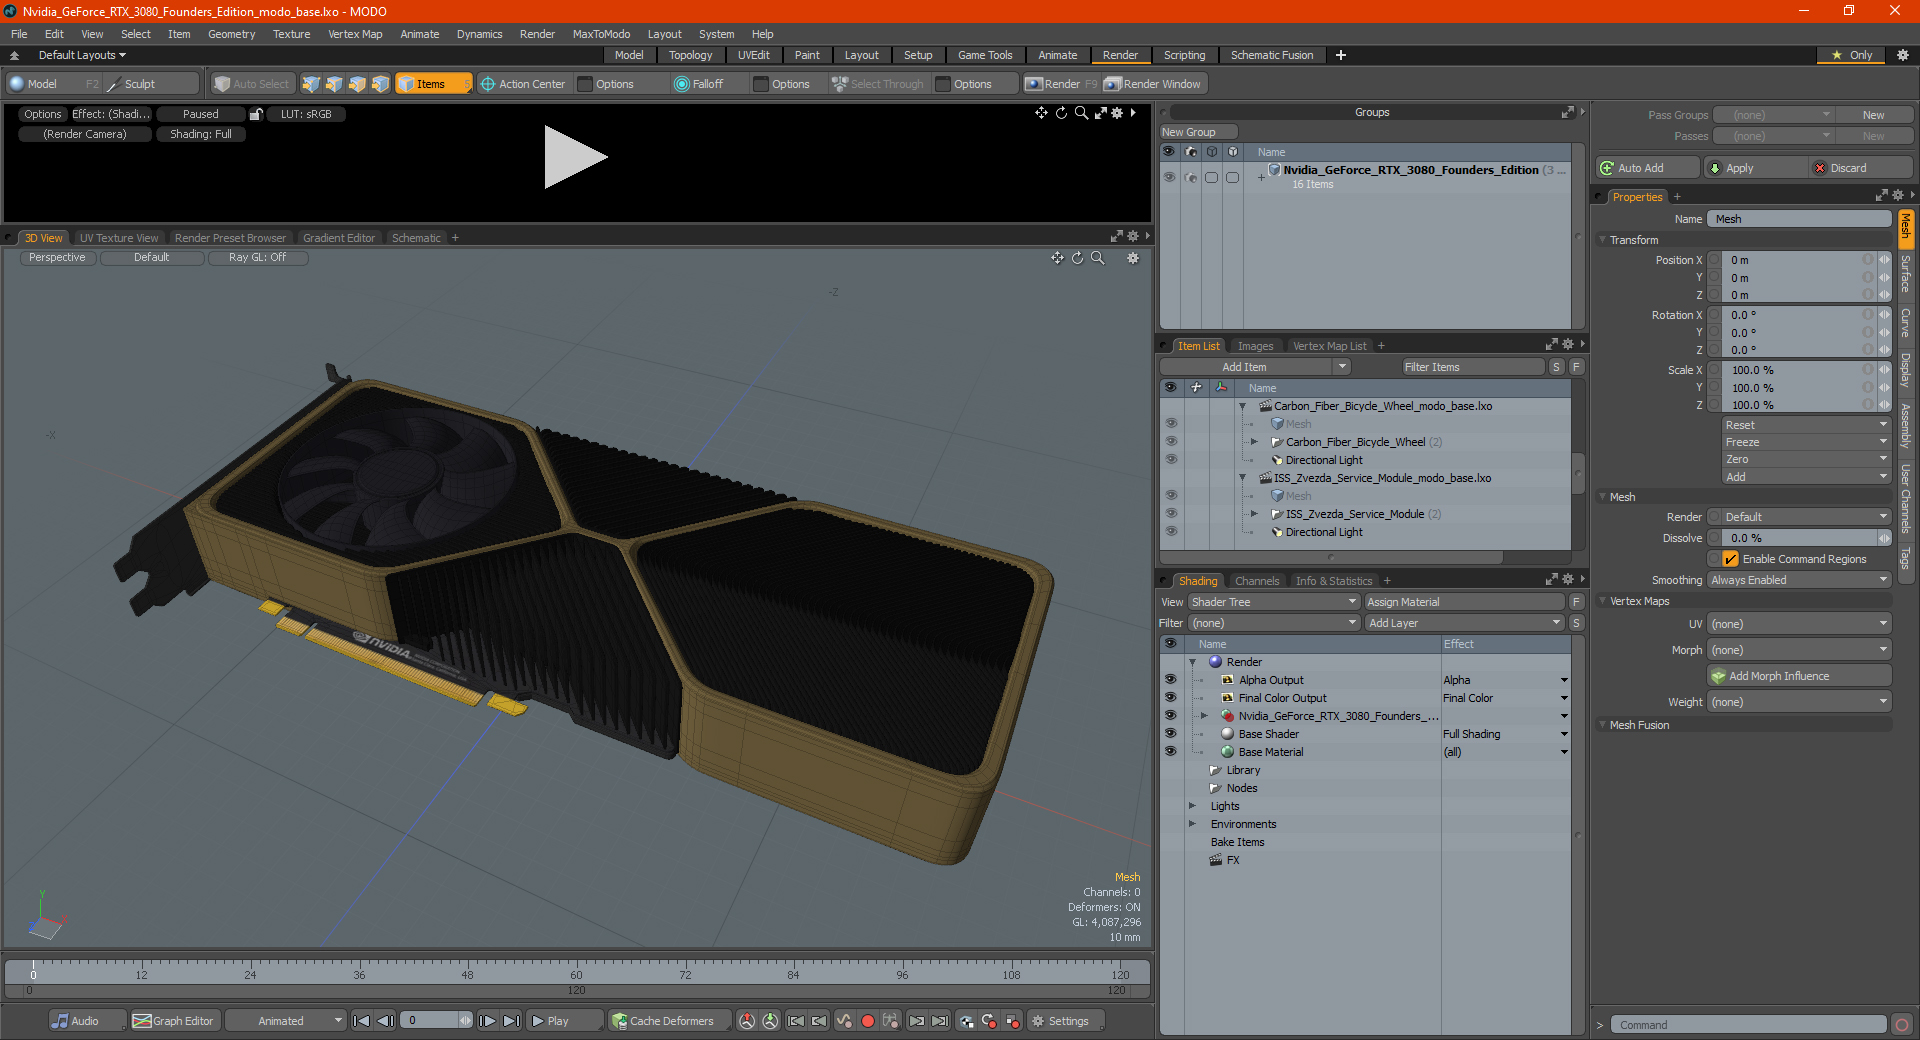
Task: Reset the 3D viewport rotation icon
Action: click(1077, 258)
